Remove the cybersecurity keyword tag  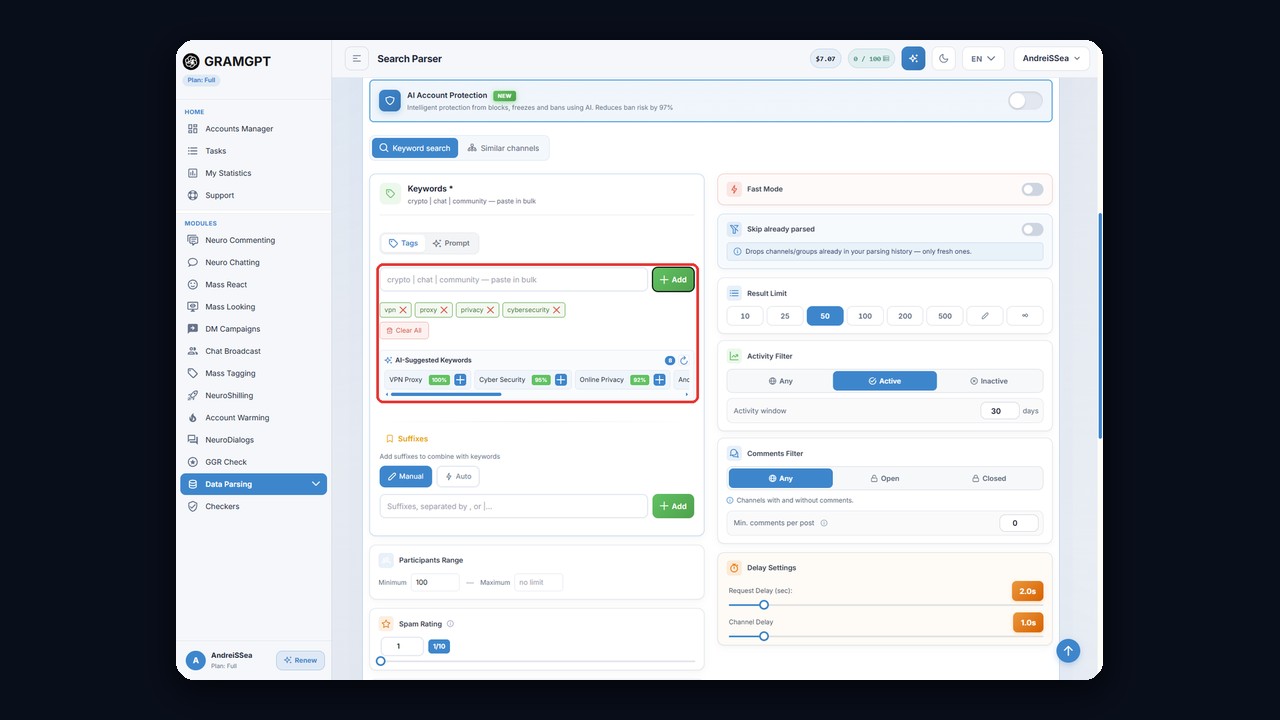(x=557, y=310)
